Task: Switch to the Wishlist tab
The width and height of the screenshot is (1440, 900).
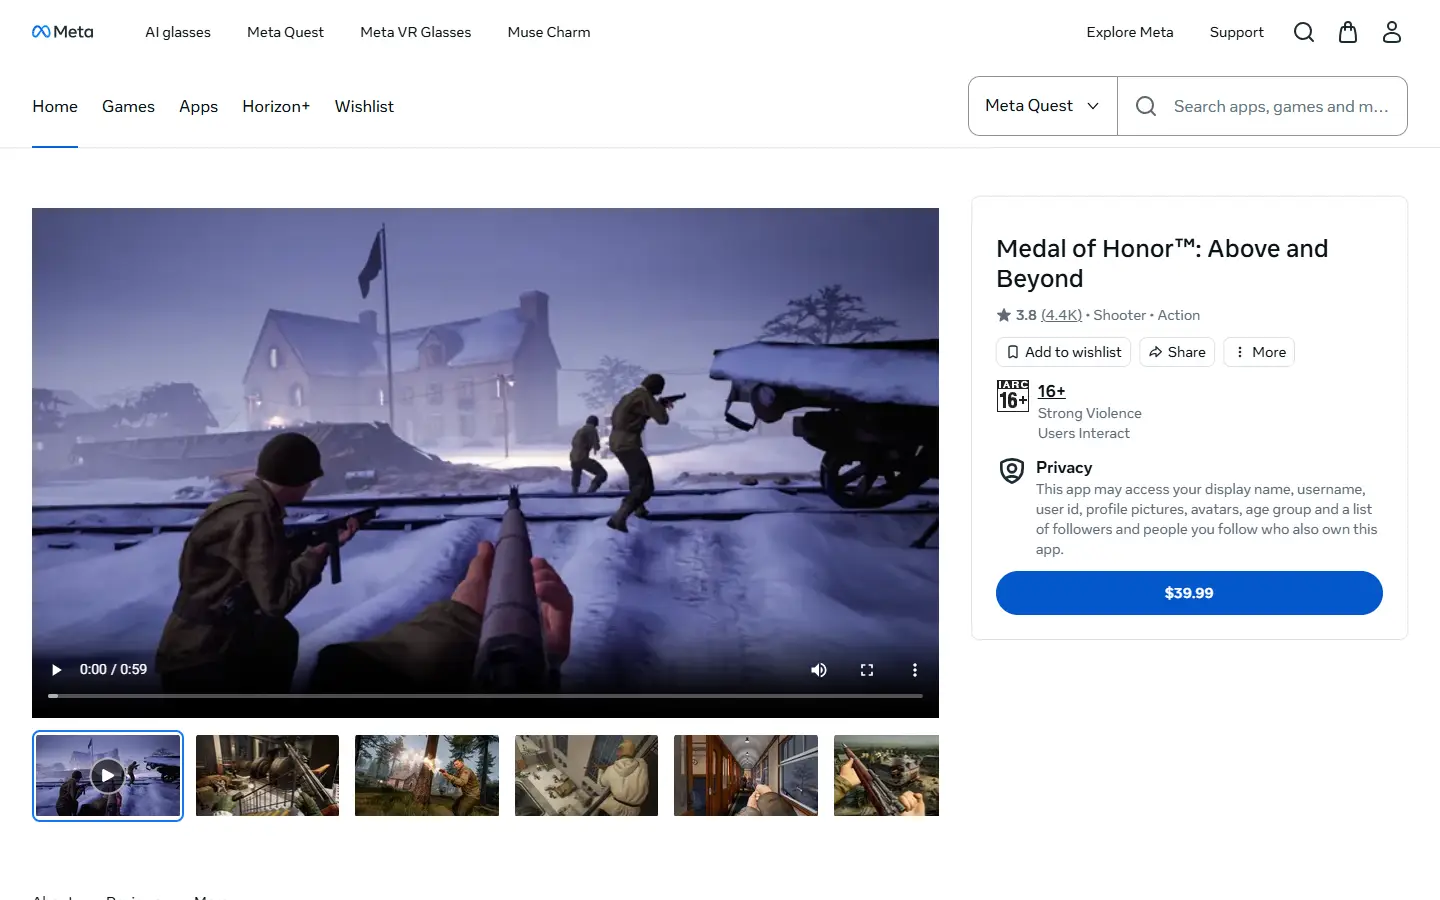Action: pyautogui.click(x=364, y=106)
